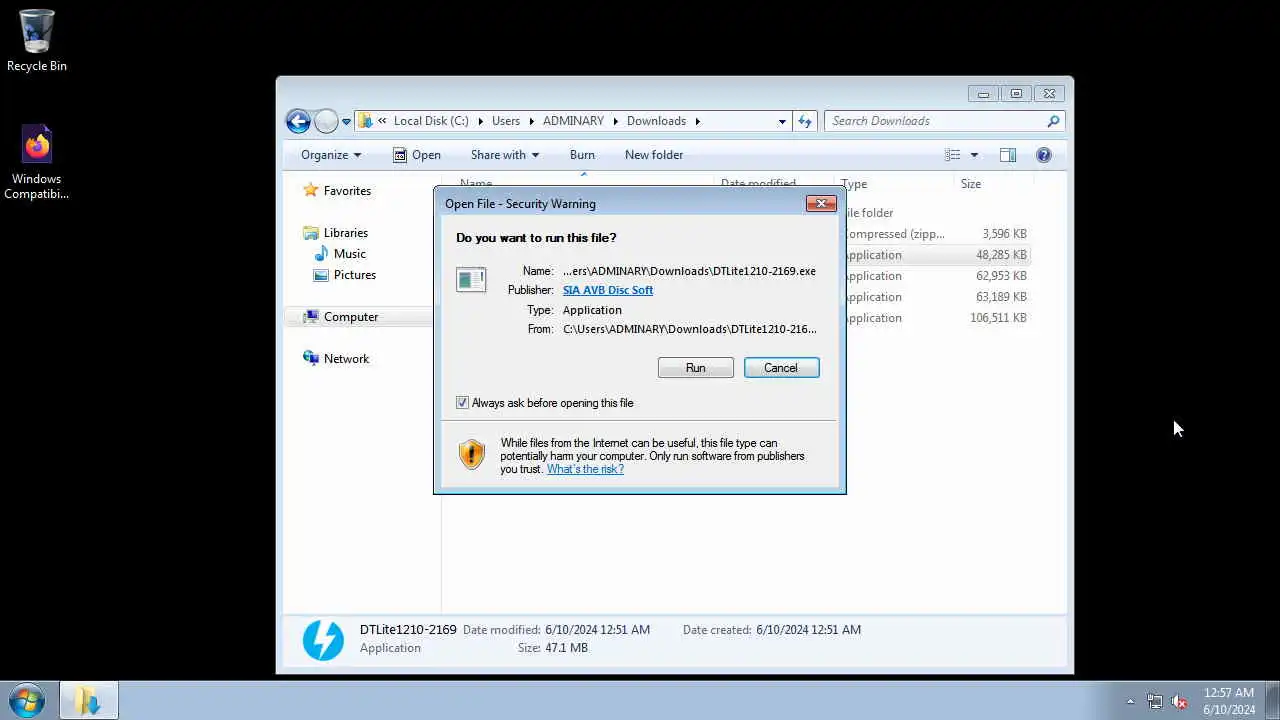Screen dimensions: 1280x720
Task: Sort by the Size column header
Action: coord(993,184)
